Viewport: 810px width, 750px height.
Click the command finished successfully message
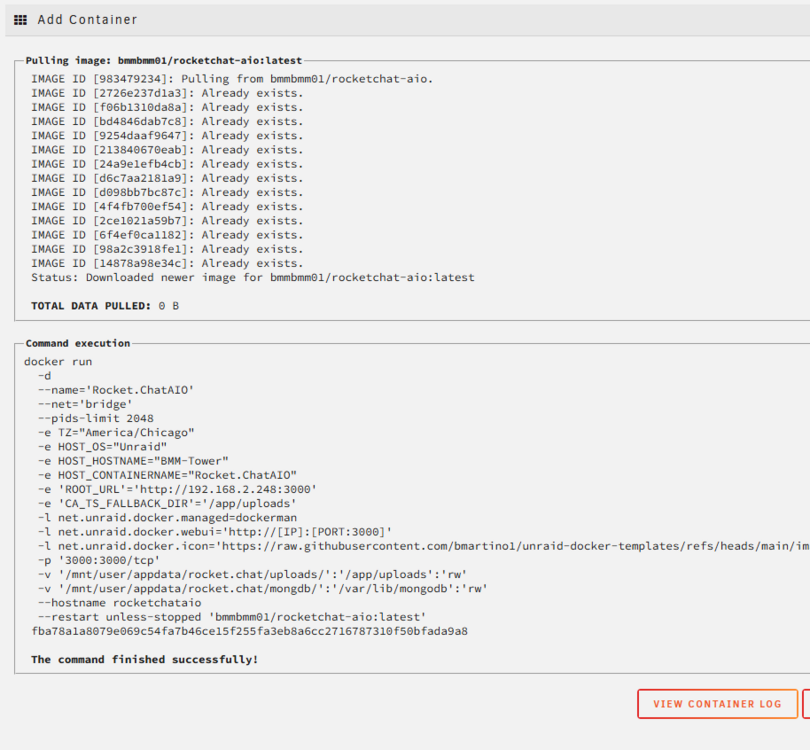coord(144,660)
